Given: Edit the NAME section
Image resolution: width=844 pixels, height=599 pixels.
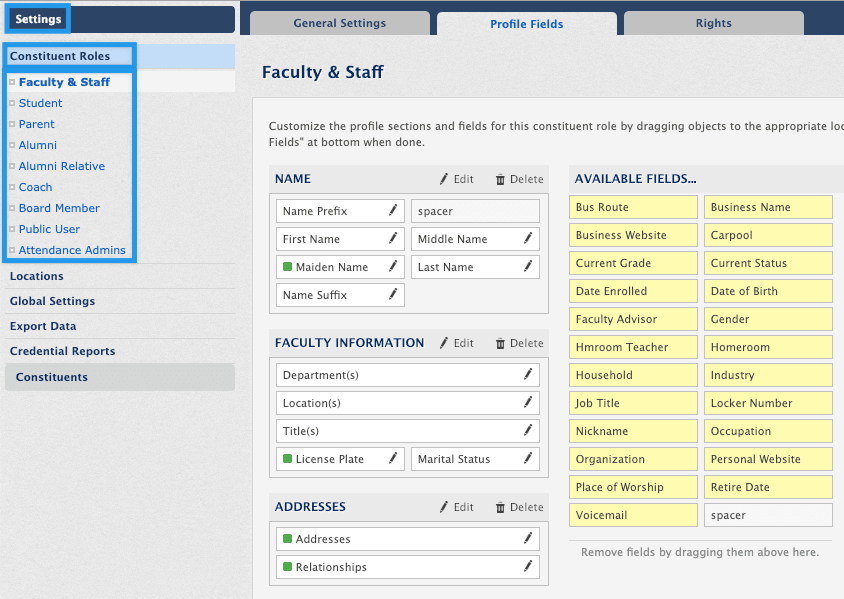Looking at the screenshot, I should click(x=456, y=179).
